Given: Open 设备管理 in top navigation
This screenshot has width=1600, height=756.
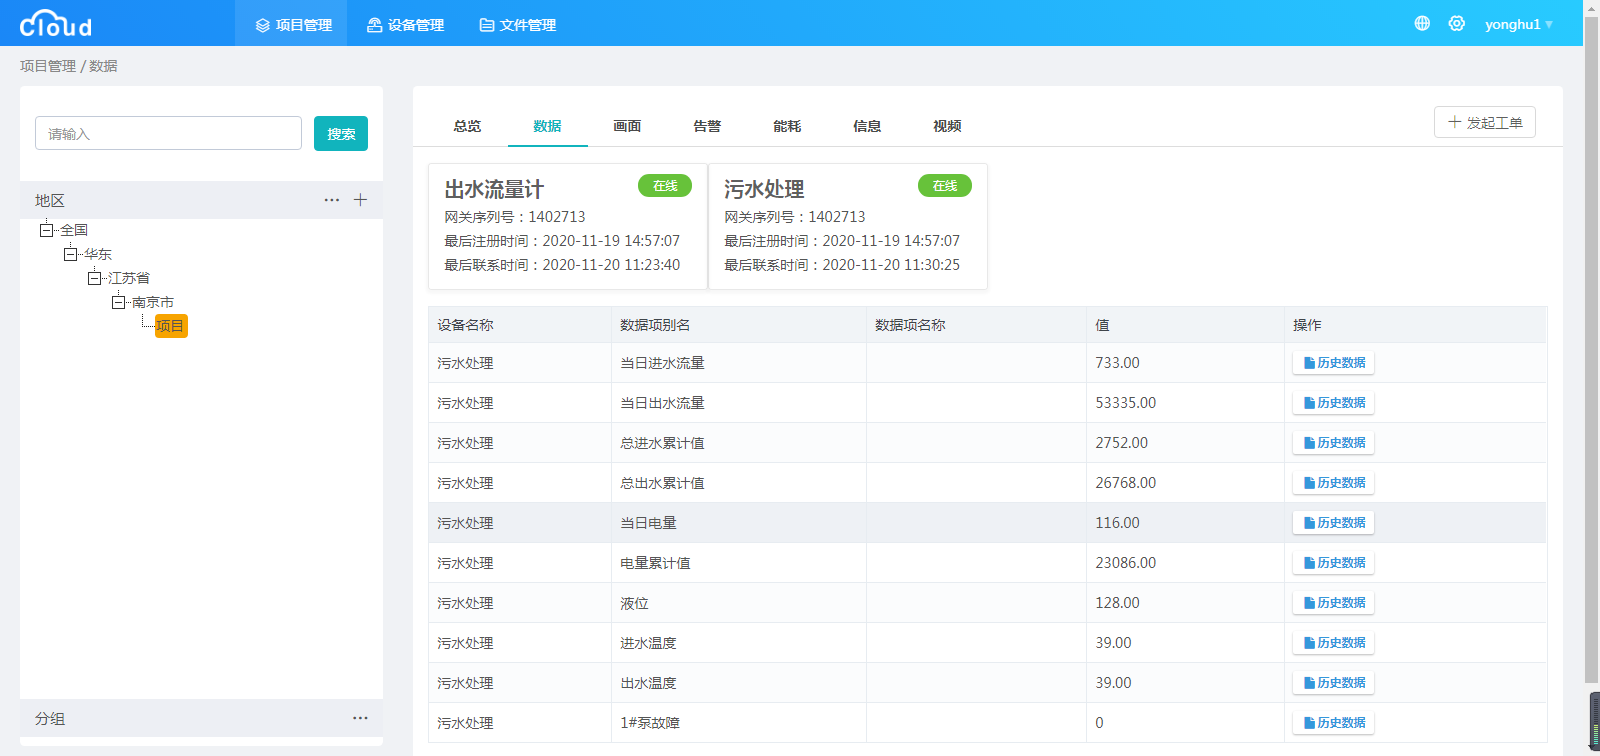Looking at the screenshot, I should [405, 24].
